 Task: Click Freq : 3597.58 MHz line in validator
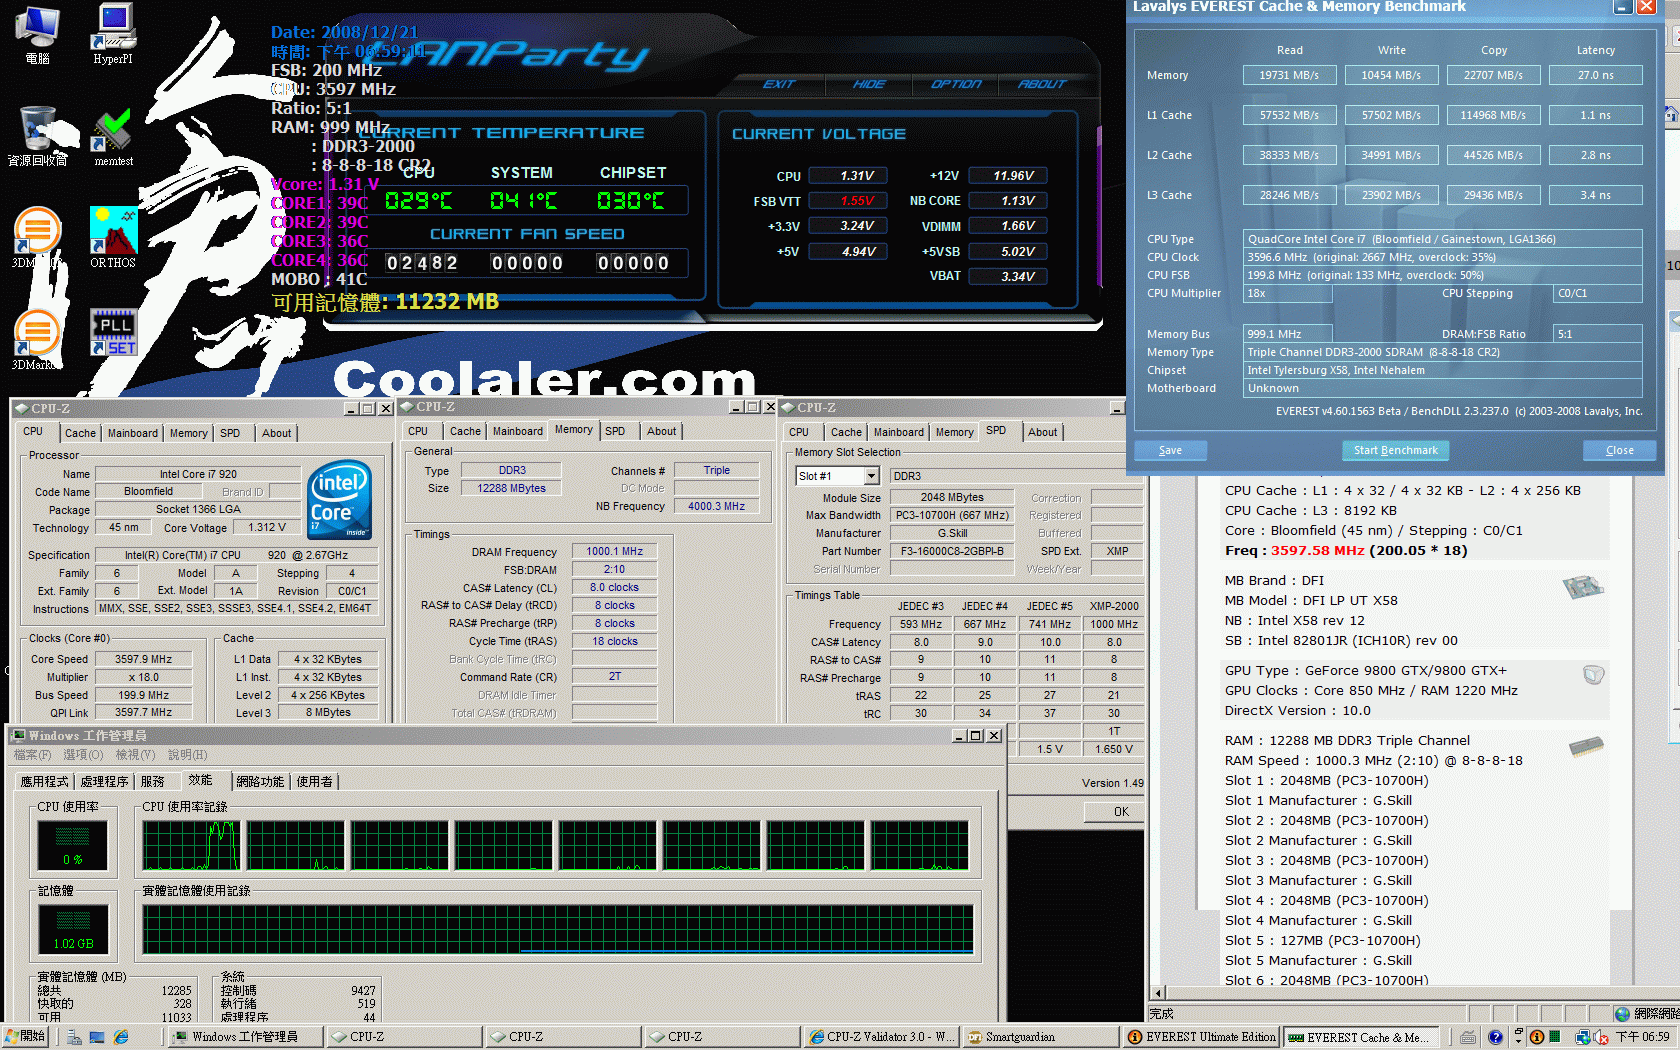1346,550
